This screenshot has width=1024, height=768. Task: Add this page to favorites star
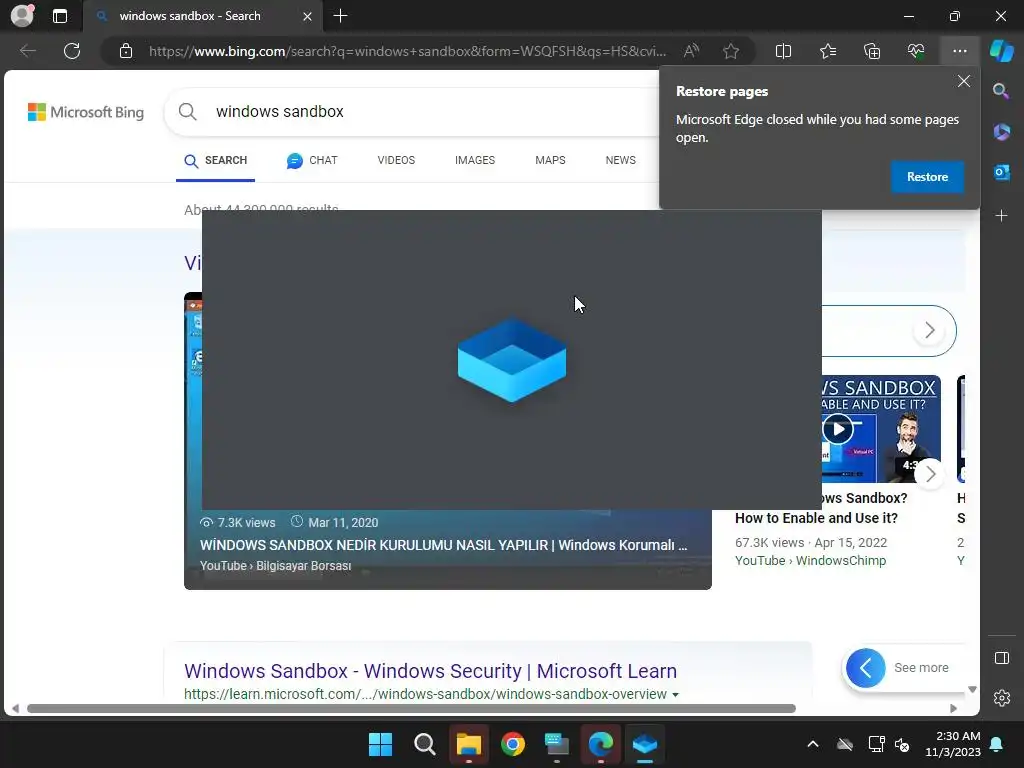[731, 51]
